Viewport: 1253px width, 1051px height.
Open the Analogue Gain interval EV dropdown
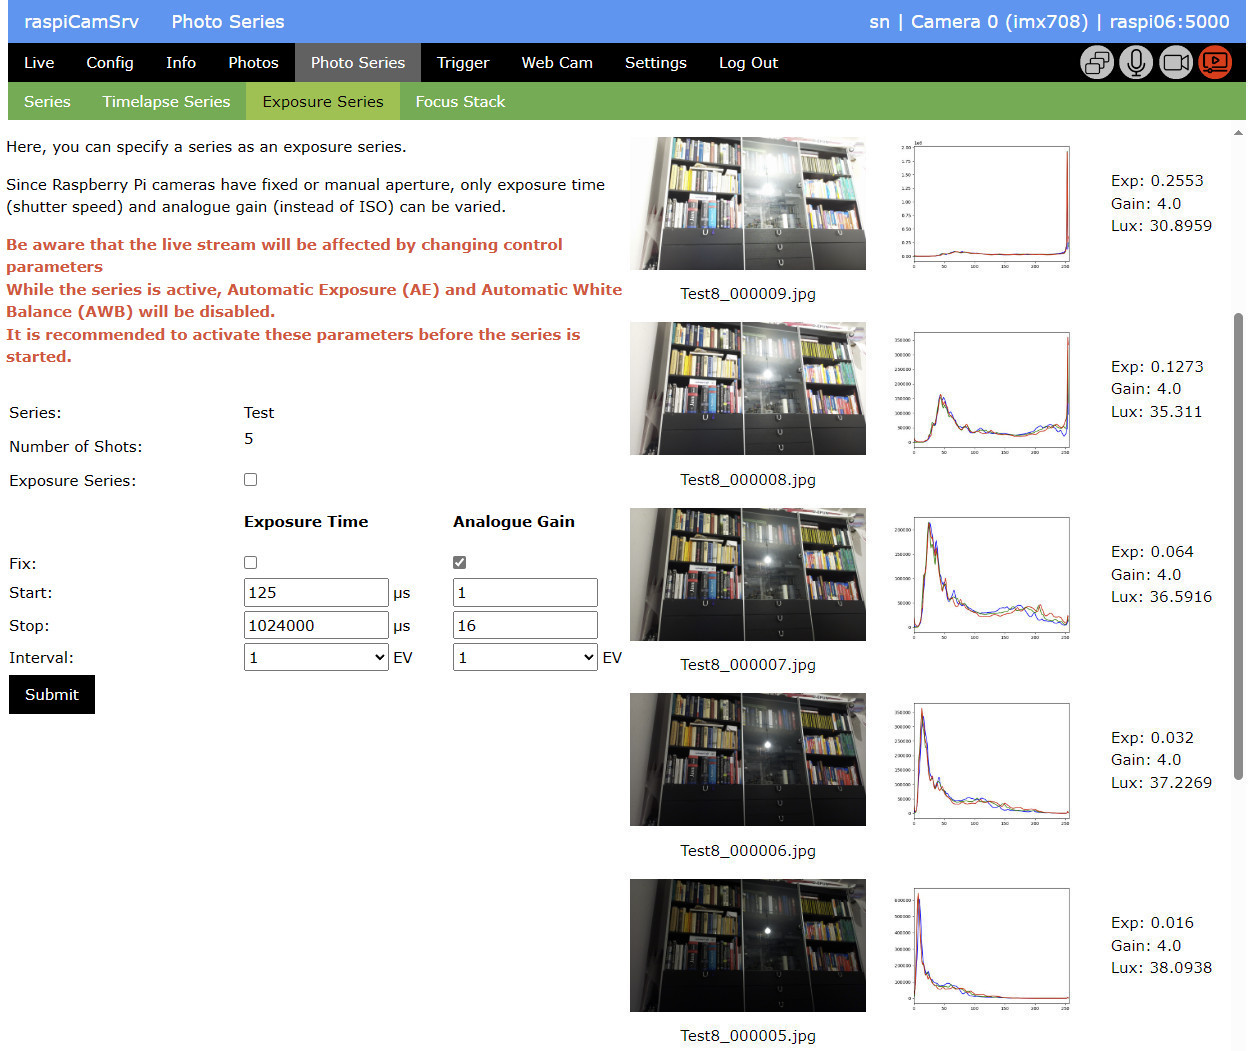click(525, 657)
